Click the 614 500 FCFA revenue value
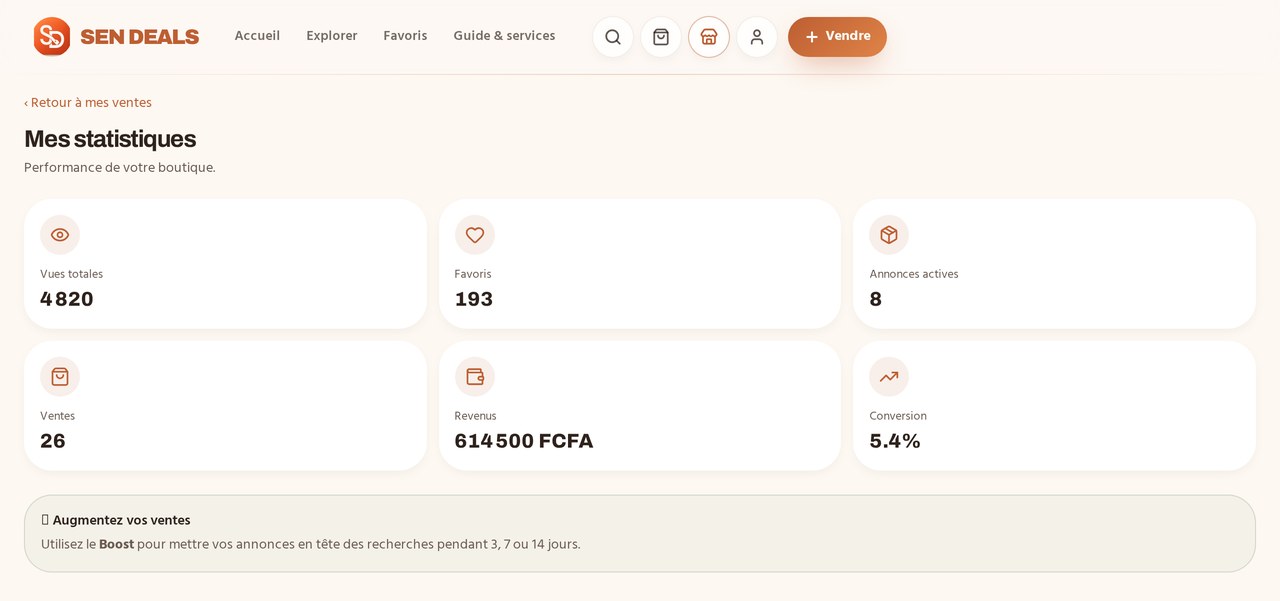1280x601 pixels. 524,441
